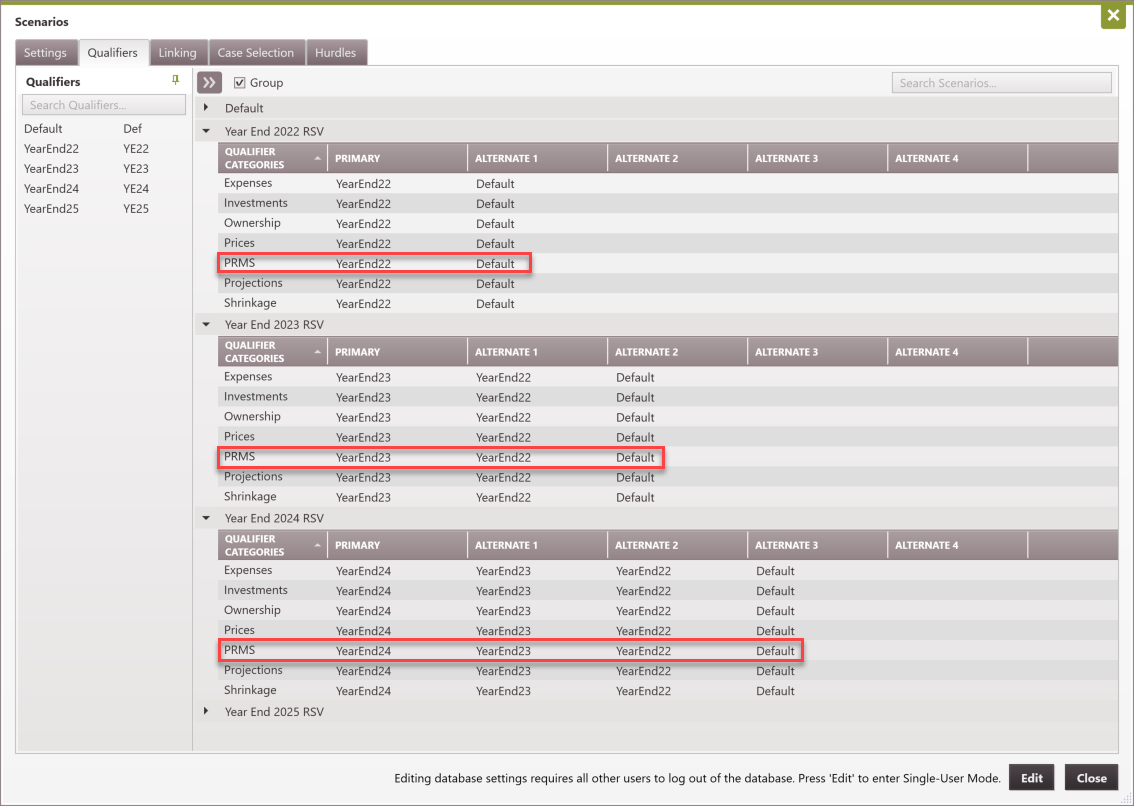The height and width of the screenshot is (806, 1134).
Task: Expand the Year End 2025 RSV group
Action: [206, 711]
